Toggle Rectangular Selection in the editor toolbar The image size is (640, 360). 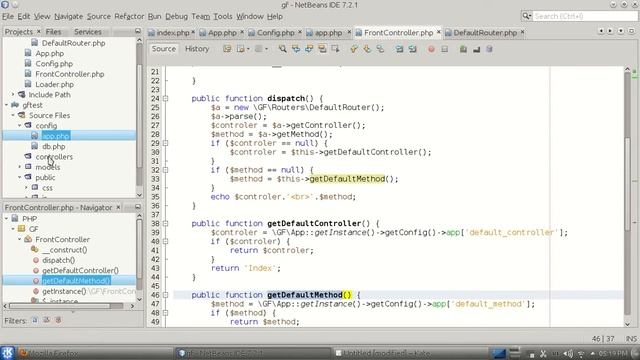pos(336,49)
